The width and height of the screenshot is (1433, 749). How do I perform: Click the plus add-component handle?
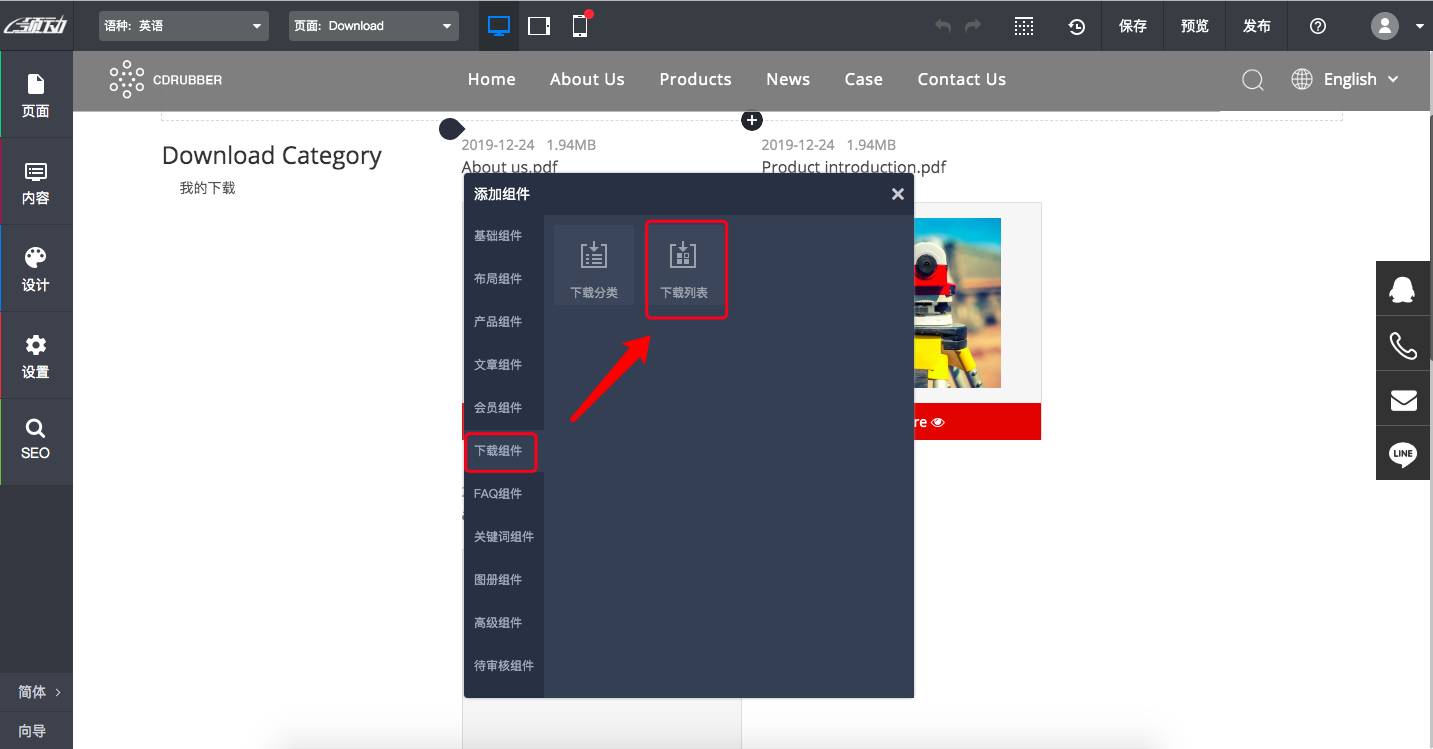pyautogui.click(x=752, y=120)
